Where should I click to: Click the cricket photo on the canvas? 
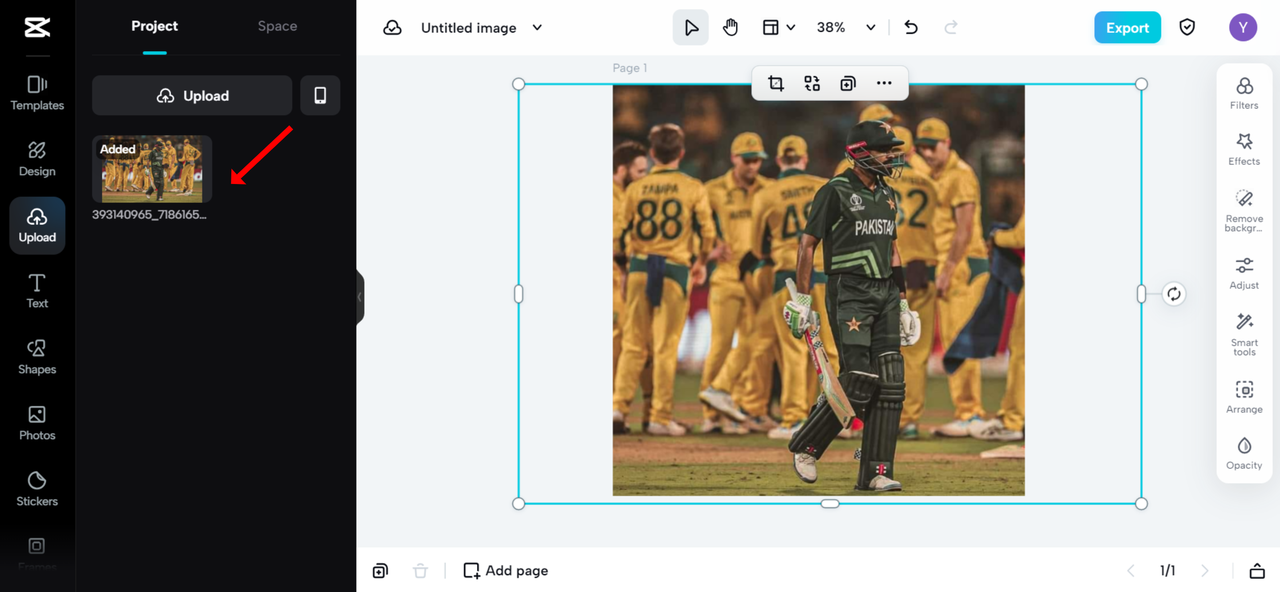[x=818, y=290]
